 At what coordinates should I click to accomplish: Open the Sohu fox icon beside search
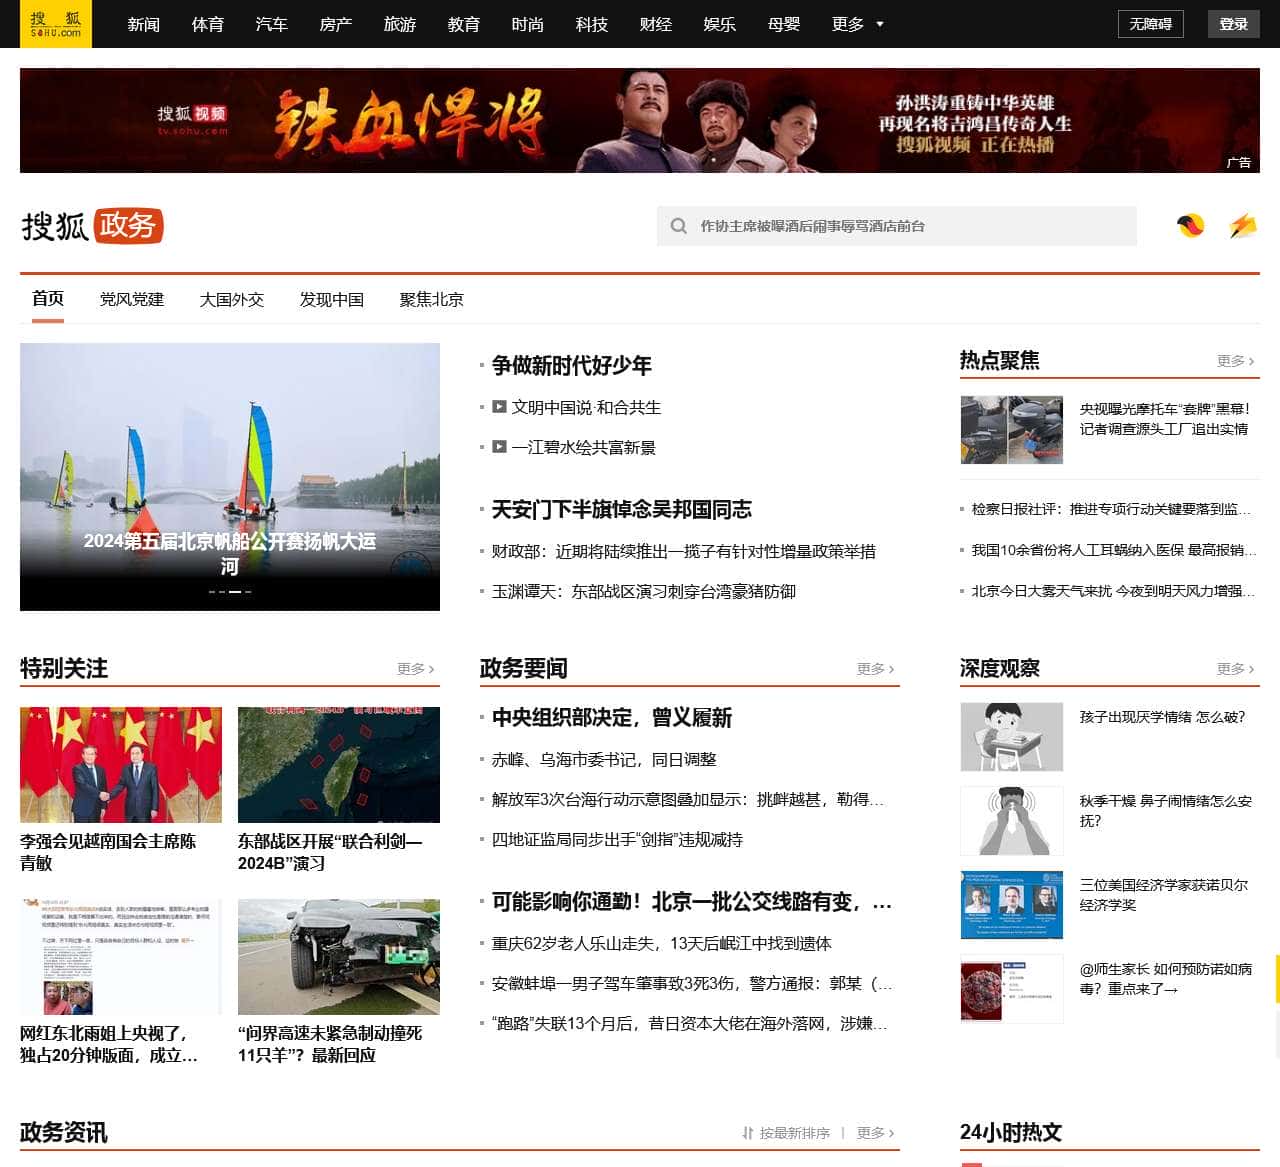coord(1191,226)
